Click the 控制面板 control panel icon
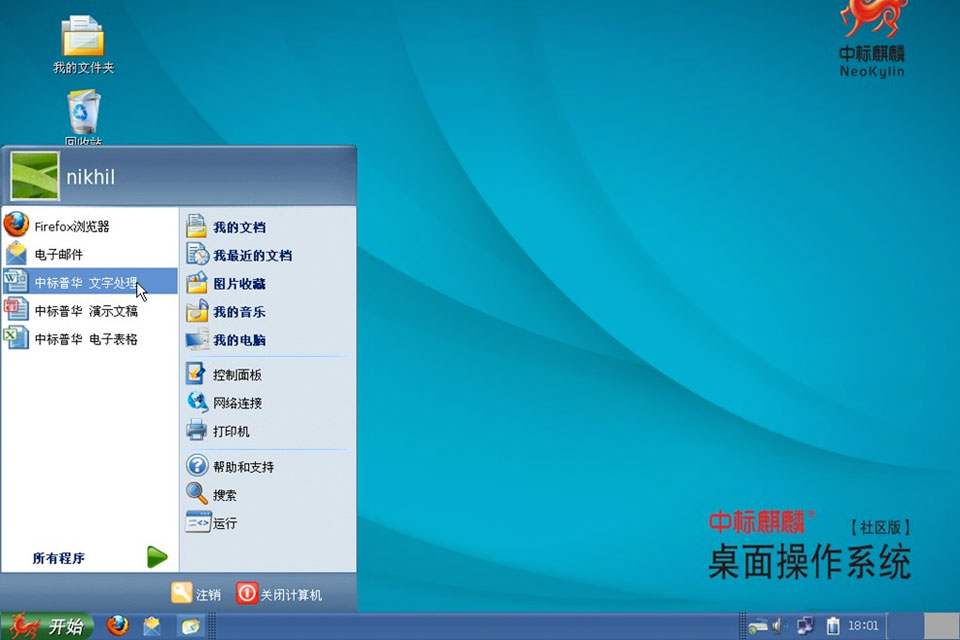 pos(197,374)
